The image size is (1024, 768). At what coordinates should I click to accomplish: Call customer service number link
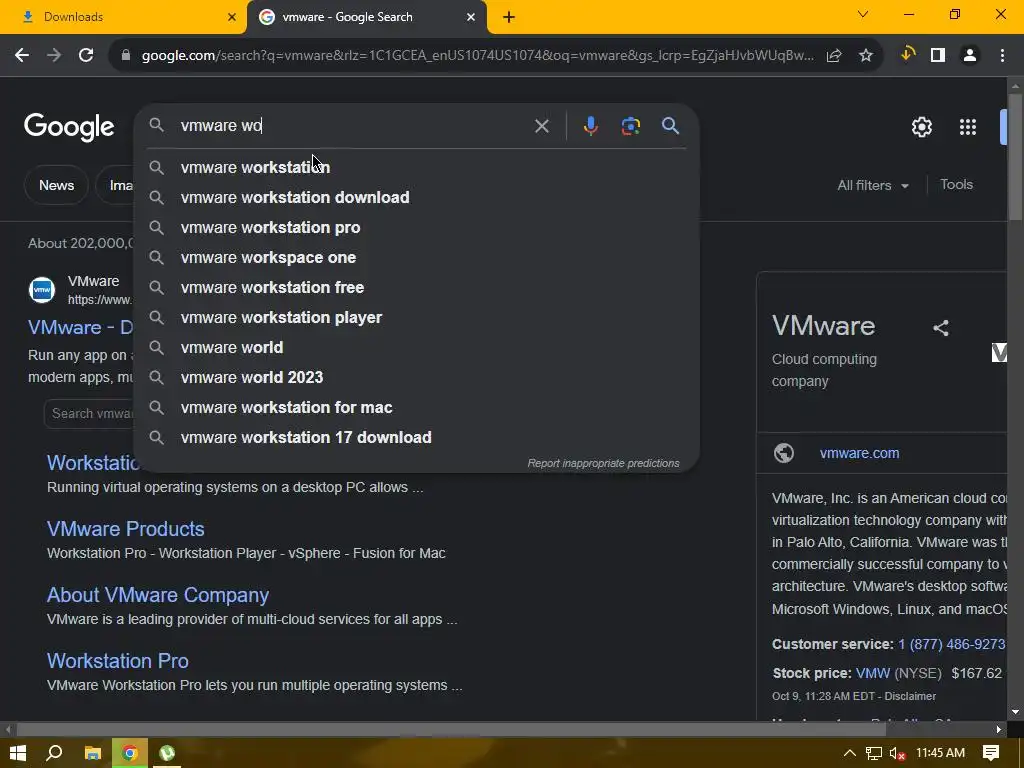(x=952, y=645)
